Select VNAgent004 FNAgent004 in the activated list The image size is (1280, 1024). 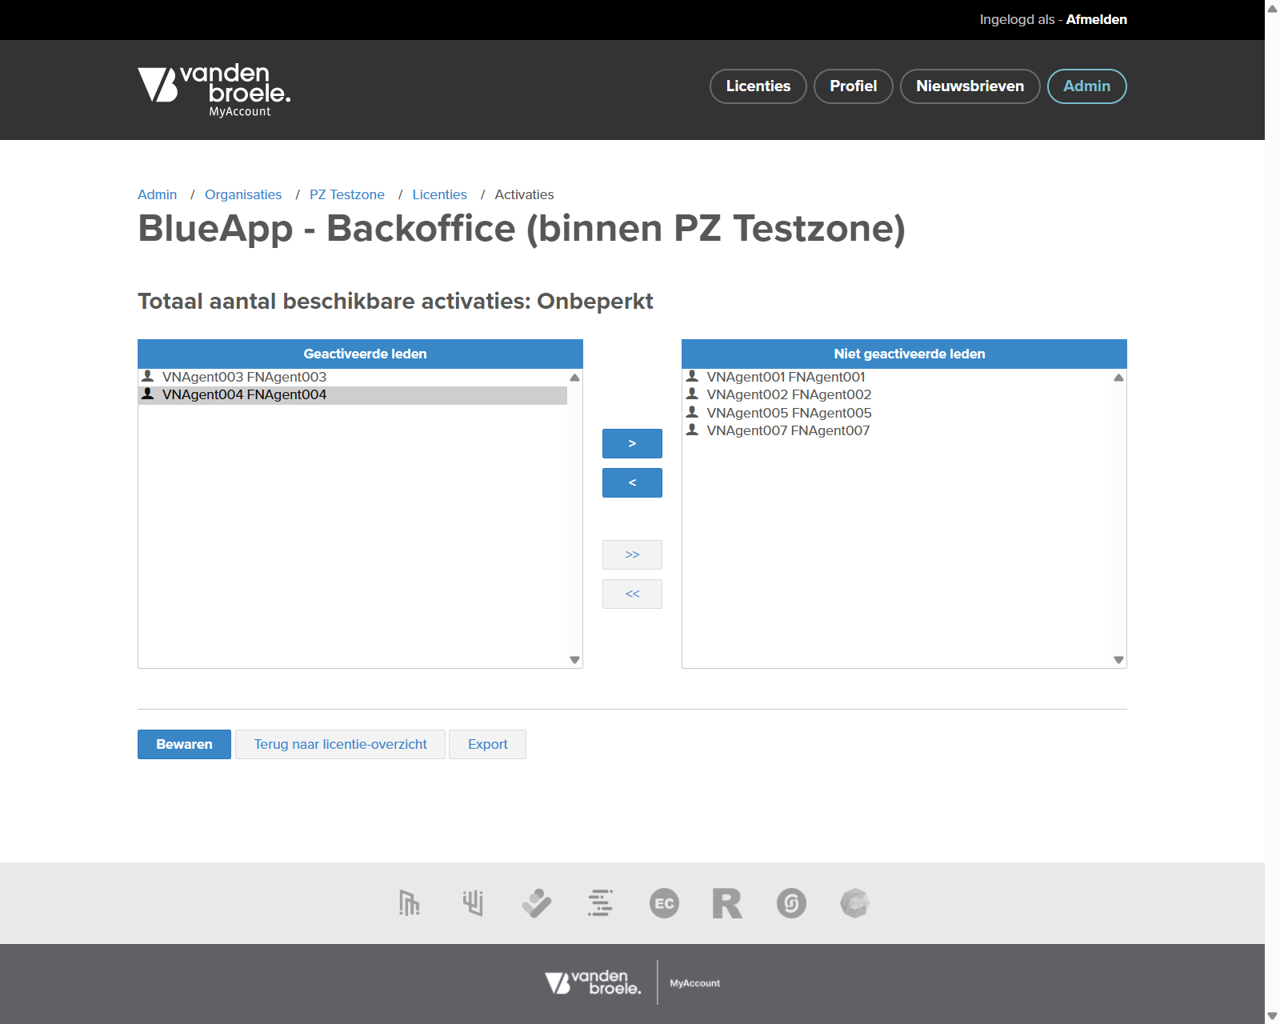point(353,395)
